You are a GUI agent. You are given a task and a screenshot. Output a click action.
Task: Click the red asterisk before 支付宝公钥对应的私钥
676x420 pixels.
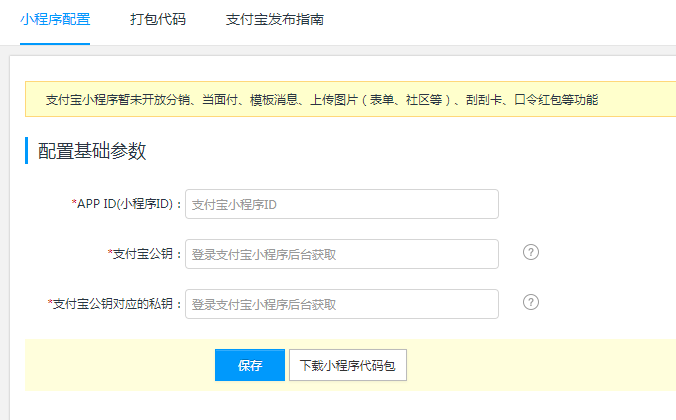(50, 304)
